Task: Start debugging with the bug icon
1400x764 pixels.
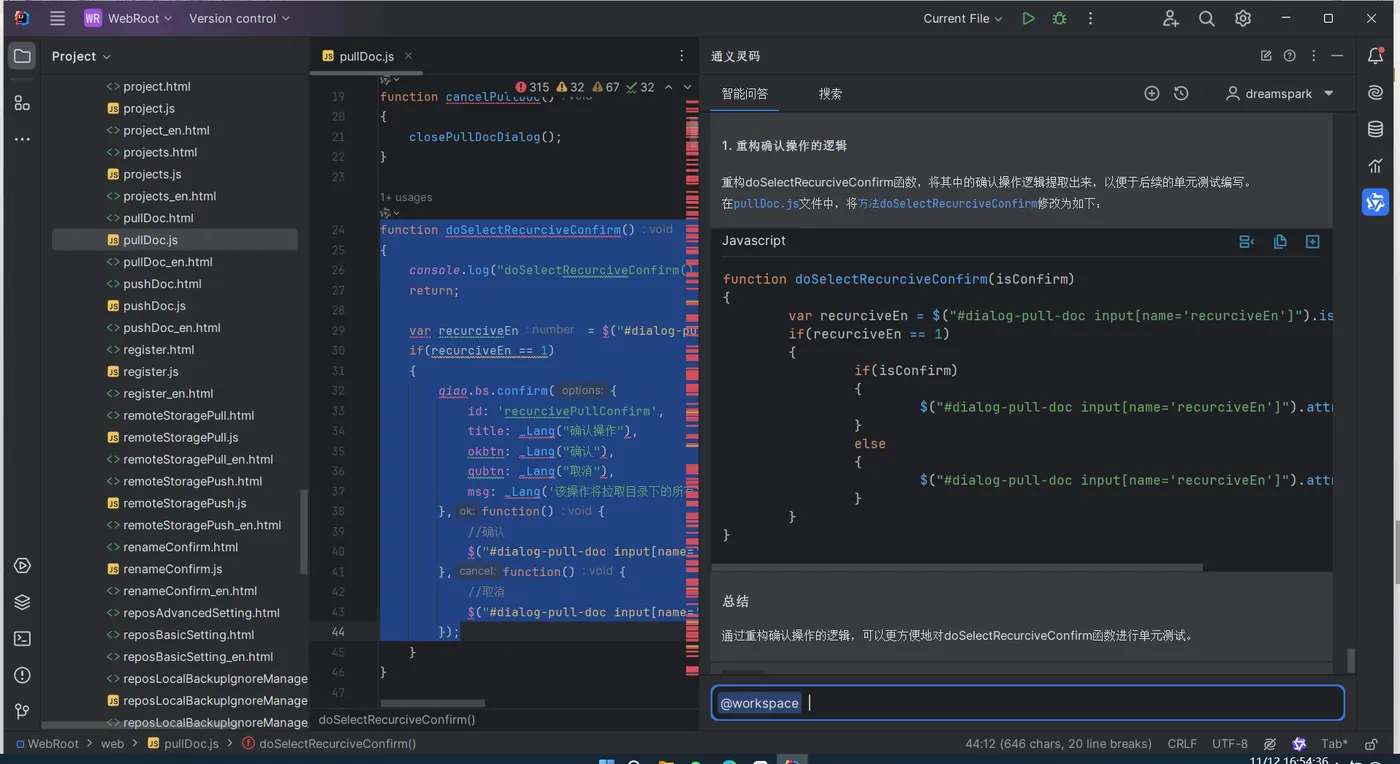Action: coord(1059,18)
